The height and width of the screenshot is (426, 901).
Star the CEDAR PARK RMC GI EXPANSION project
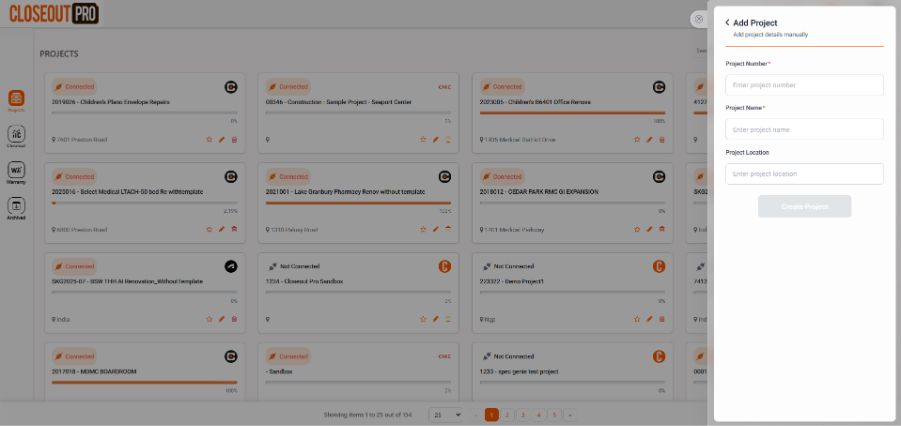pyautogui.click(x=637, y=229)
